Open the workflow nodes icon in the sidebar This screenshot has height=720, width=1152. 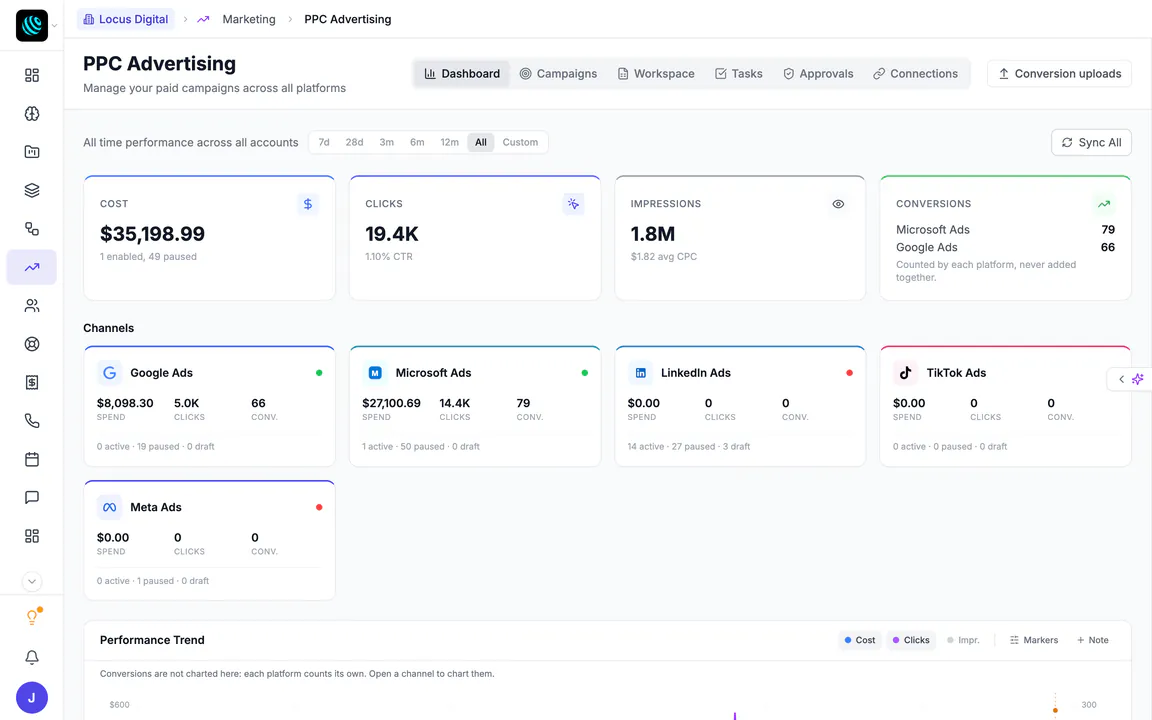(x=32, y=228)
